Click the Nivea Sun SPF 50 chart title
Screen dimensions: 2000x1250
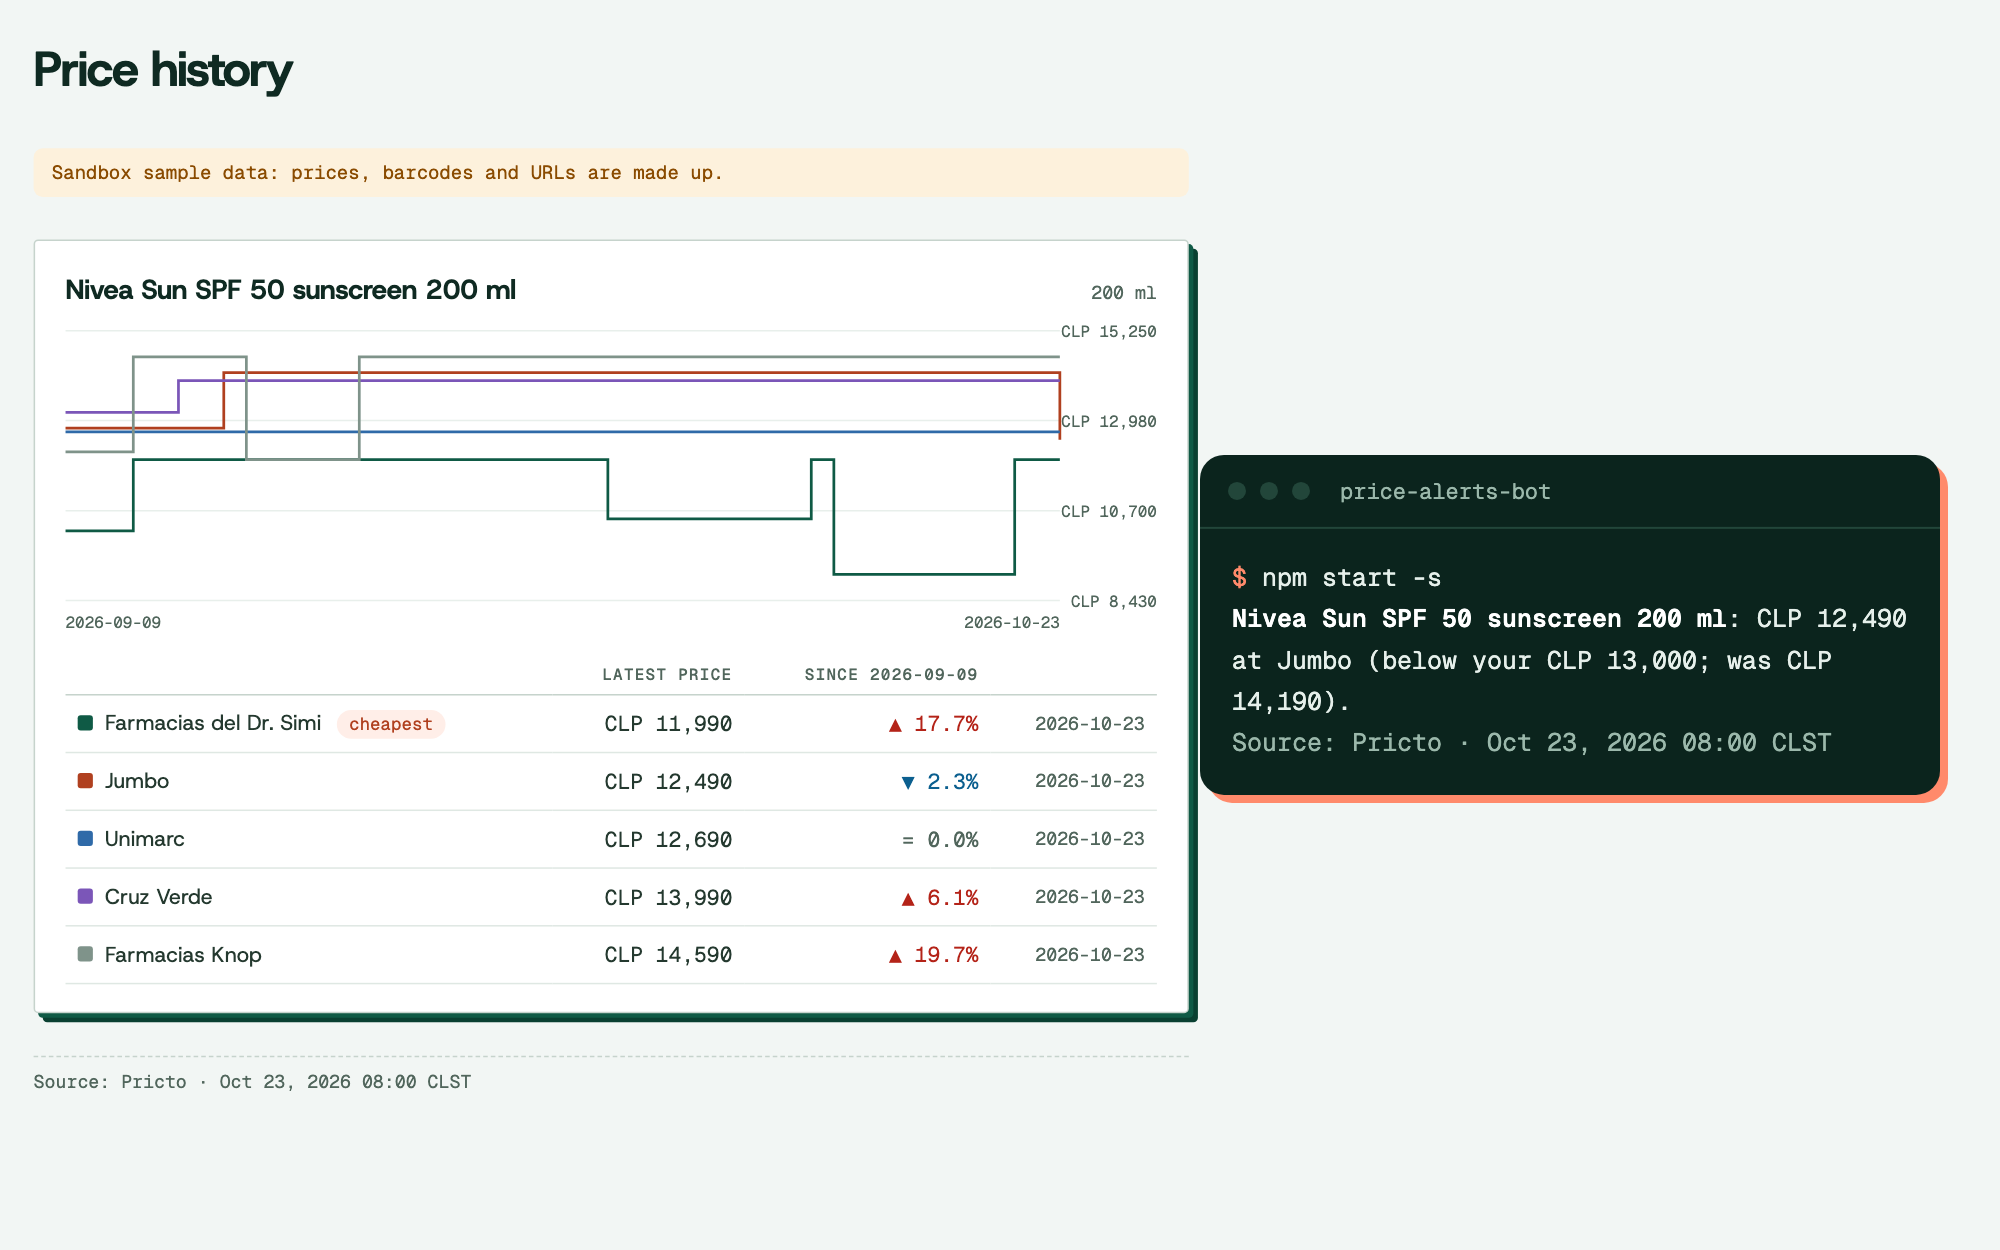point(291,290)
